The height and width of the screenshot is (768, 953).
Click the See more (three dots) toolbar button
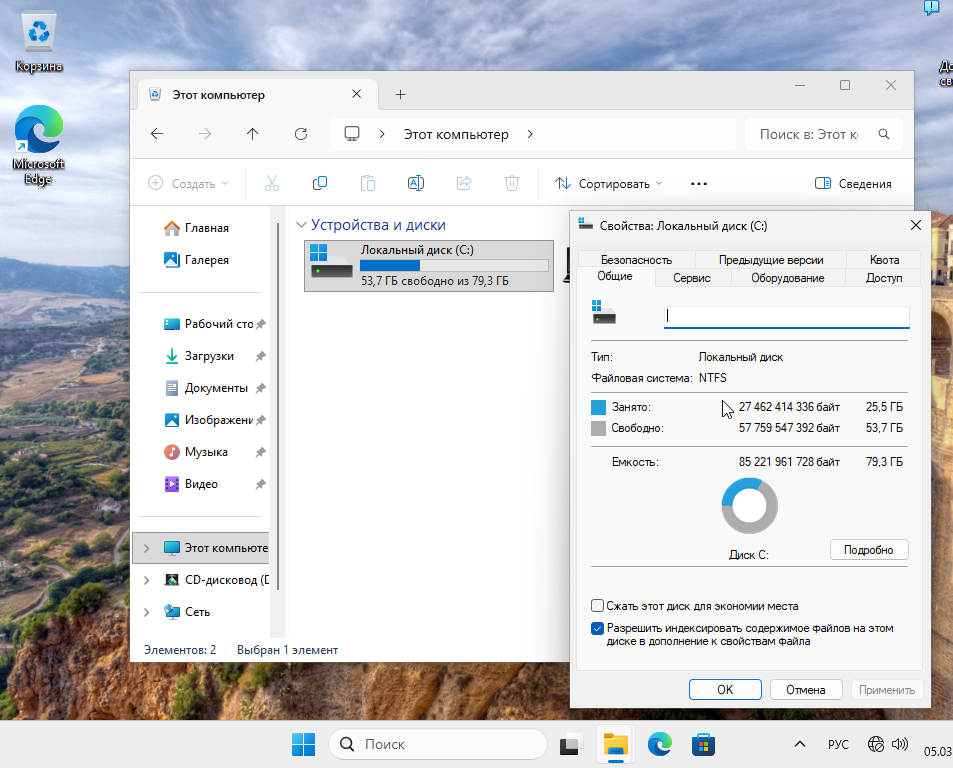[x=699, y=183]
